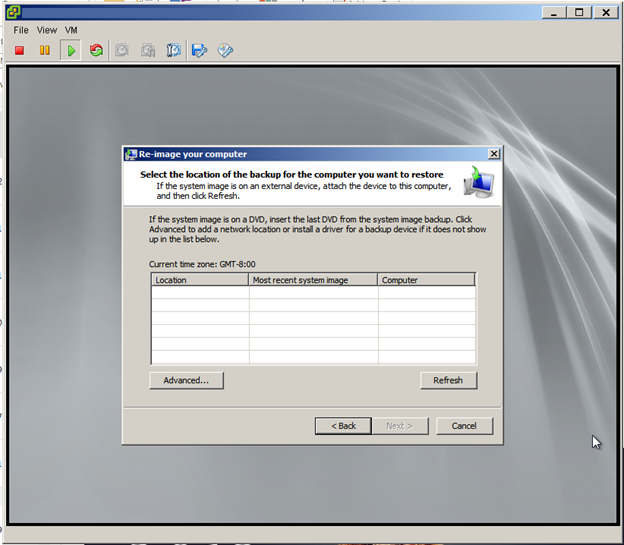Screen dimensions: 624x545
Task: Open the View menu
Action: [x=47, y=30]
